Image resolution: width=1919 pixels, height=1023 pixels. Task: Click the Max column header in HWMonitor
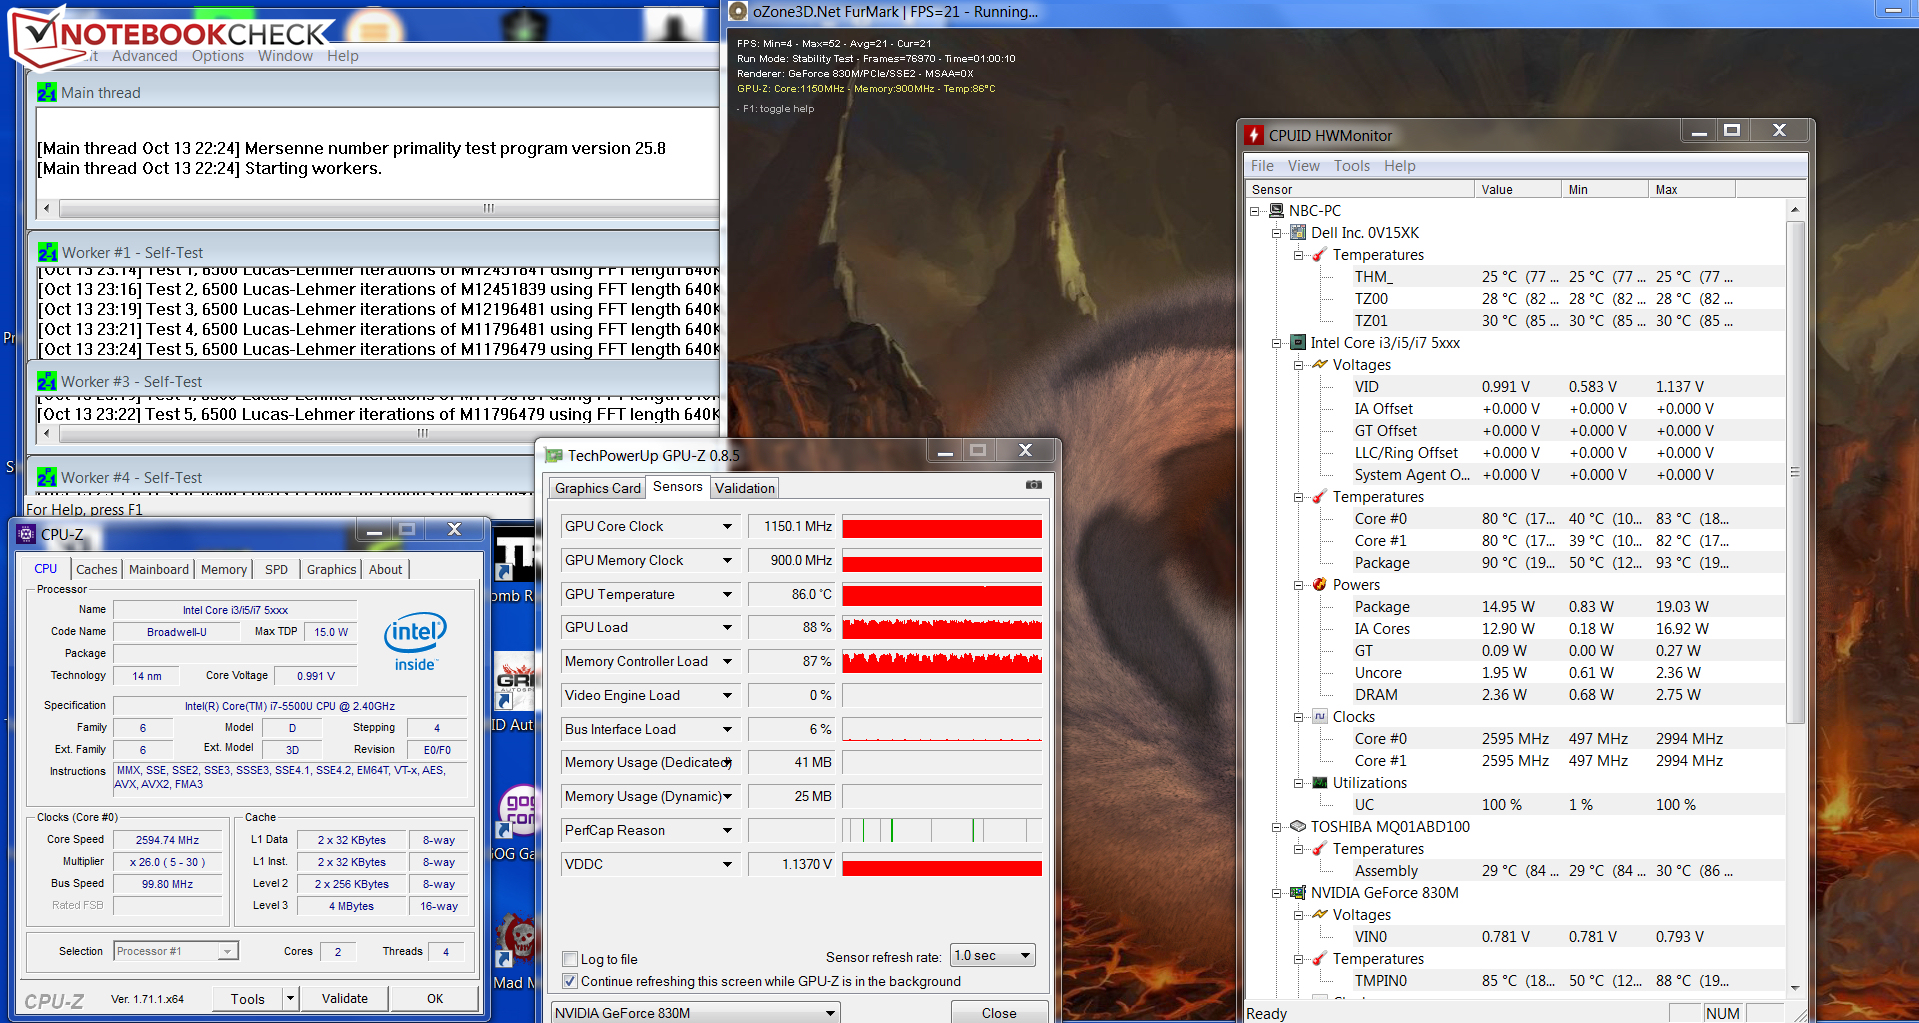pos(1691,189)
